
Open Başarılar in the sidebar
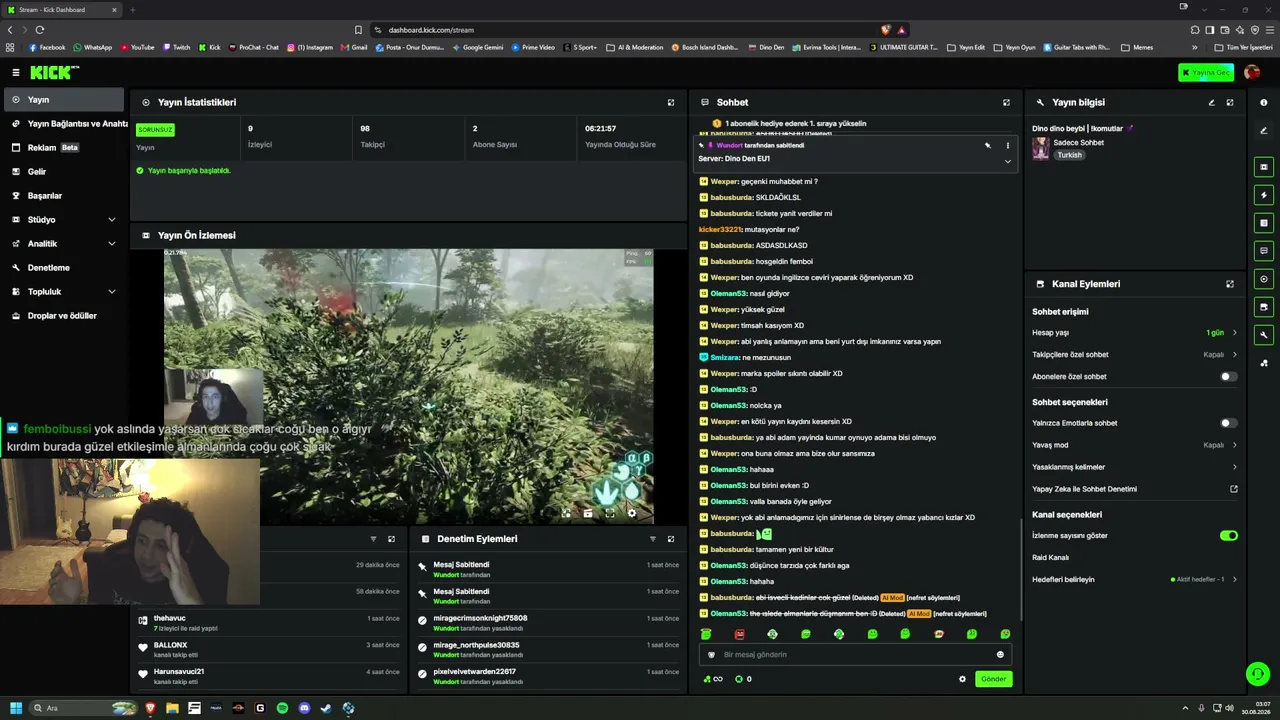(x=64, y=196)
